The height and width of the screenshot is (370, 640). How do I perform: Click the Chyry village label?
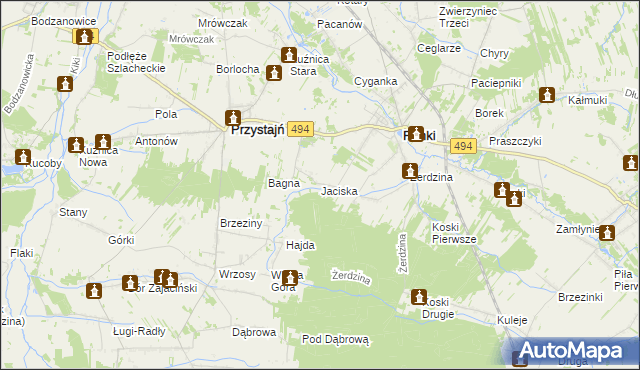point(494,53)
